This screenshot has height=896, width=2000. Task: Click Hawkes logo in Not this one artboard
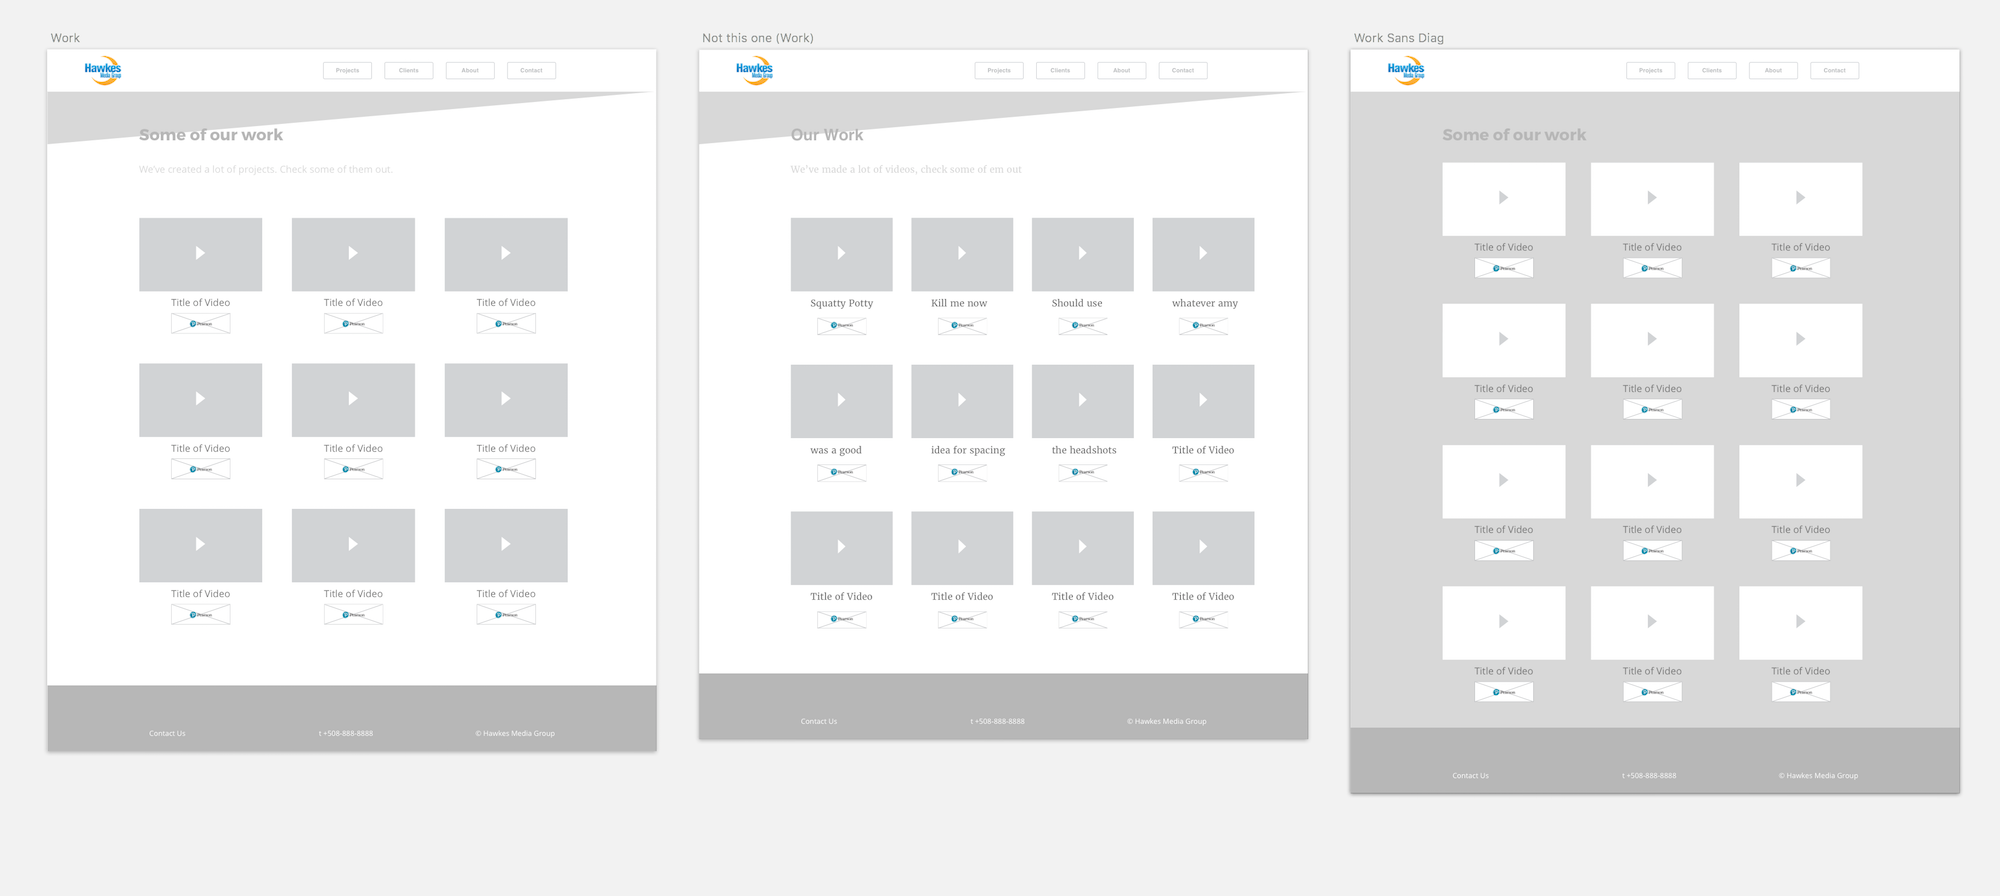pyautogui.click(x=755, y=71)
